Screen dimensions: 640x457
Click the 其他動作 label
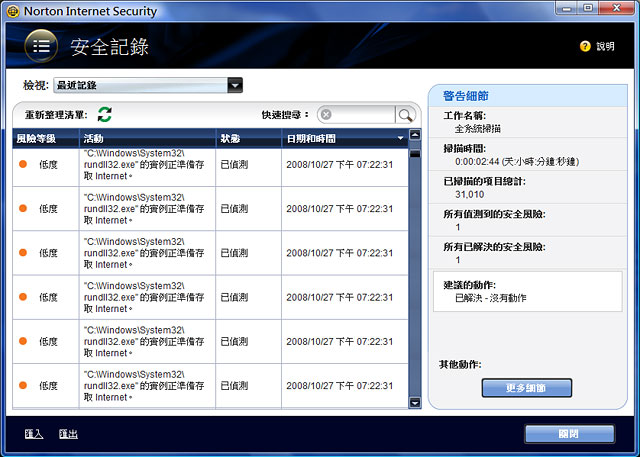pos(460,364)
